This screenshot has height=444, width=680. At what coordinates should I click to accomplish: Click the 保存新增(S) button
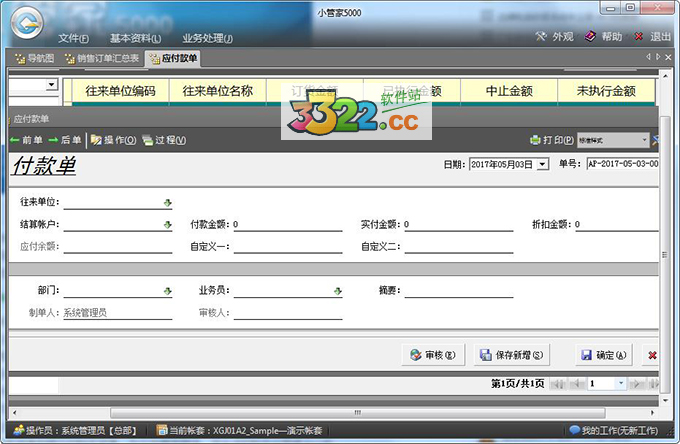click(x=512, y=355)
